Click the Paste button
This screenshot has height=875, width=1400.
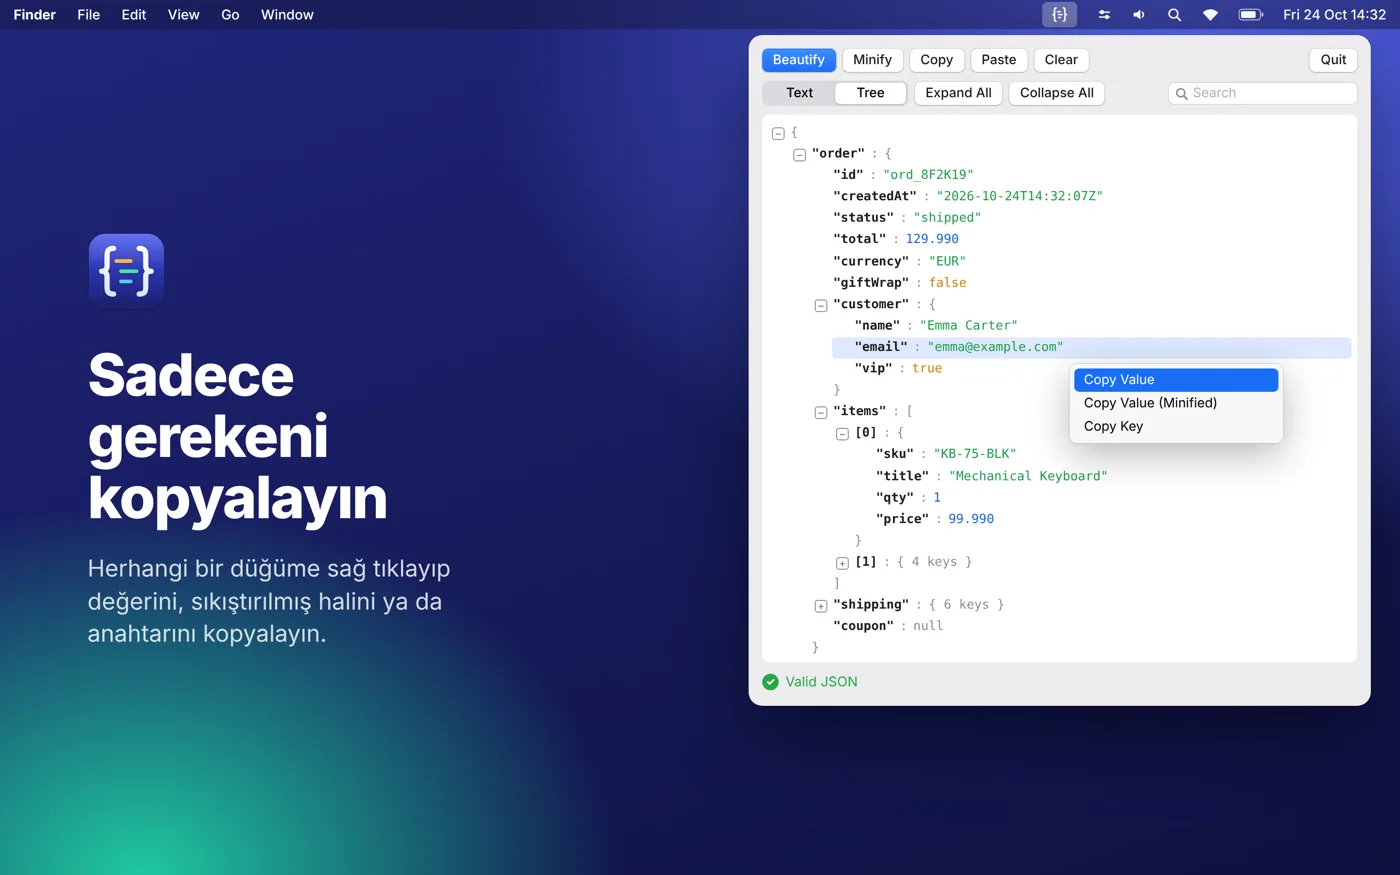999,60
